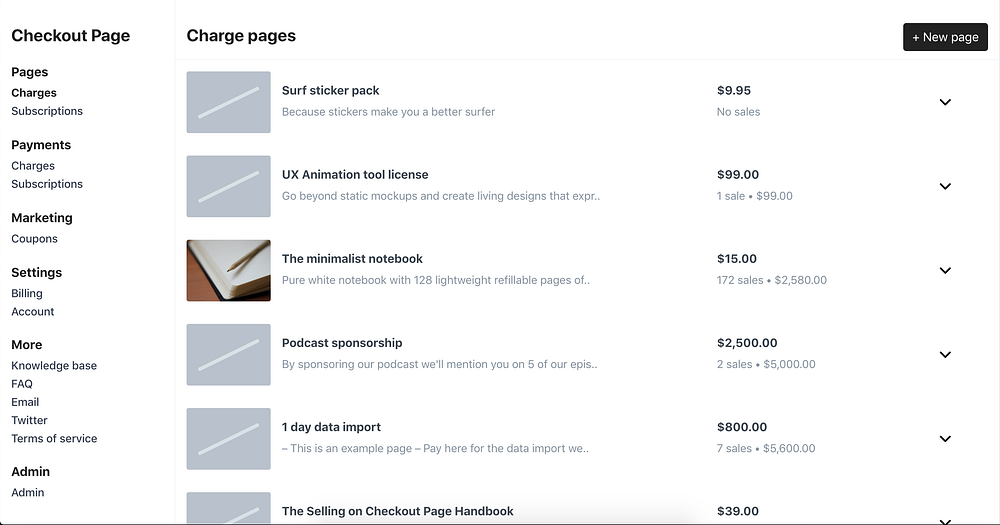Click Podcast sponsorship placeholder thumbnail
This screenshot has height=525, width=1000.
click(x=228, y=354)
